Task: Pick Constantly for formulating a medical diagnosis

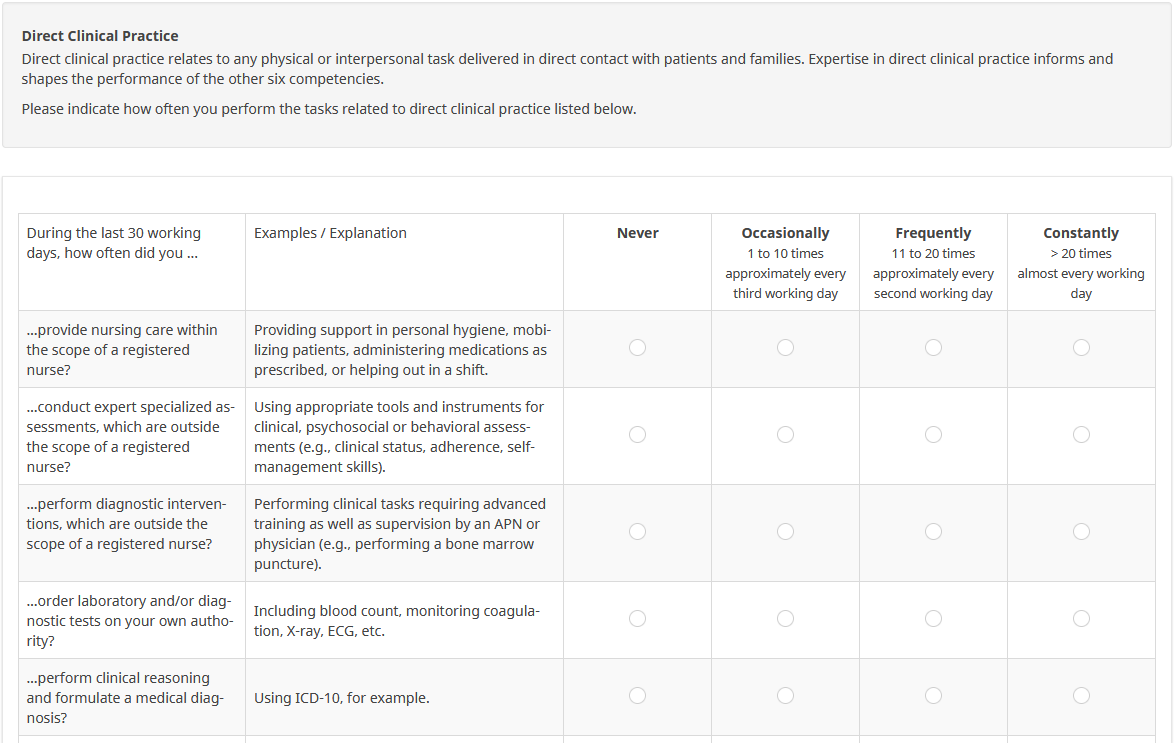Action: pyautogui.click(x=1081, y=696)
